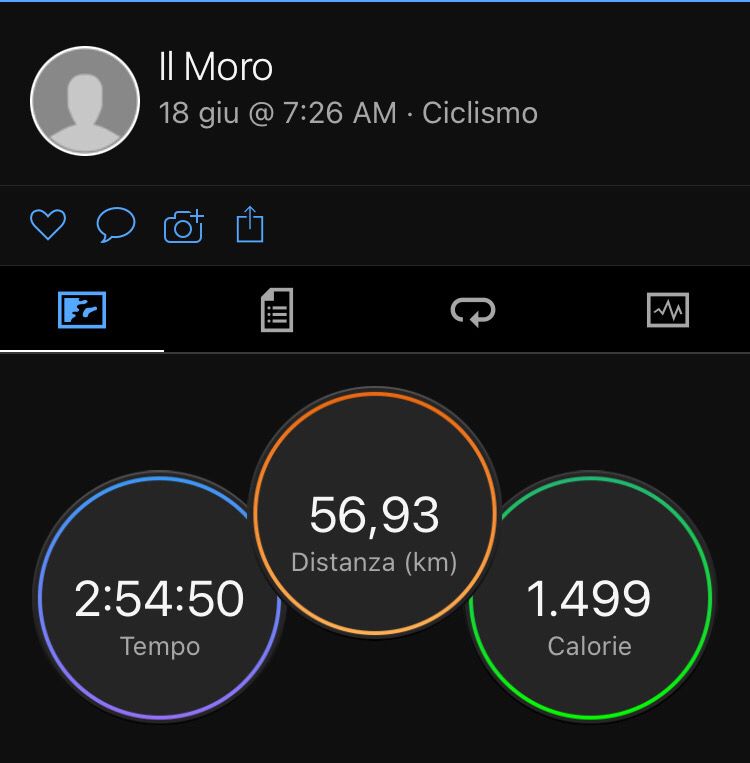This screenshot has height=763, width=750.
Task: Tap the 56,93 distance value
Action: [374, 515]
